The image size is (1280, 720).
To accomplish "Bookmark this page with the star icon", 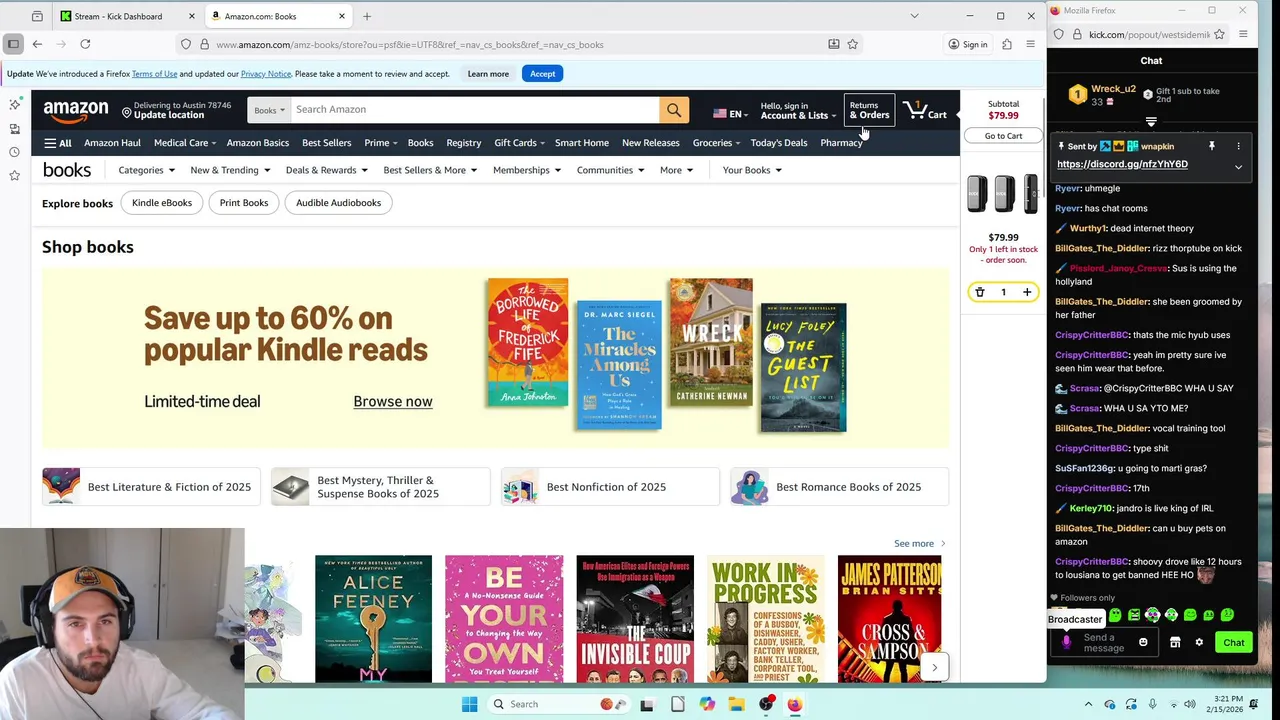I will [852, 44].
